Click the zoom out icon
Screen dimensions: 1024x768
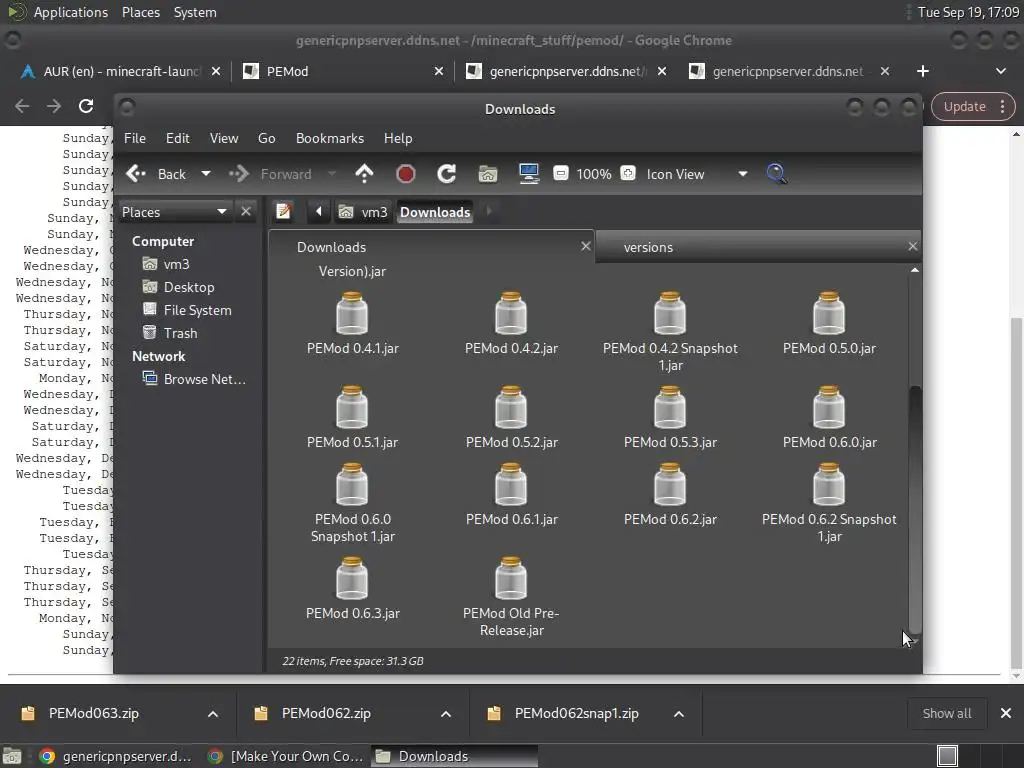560,173
